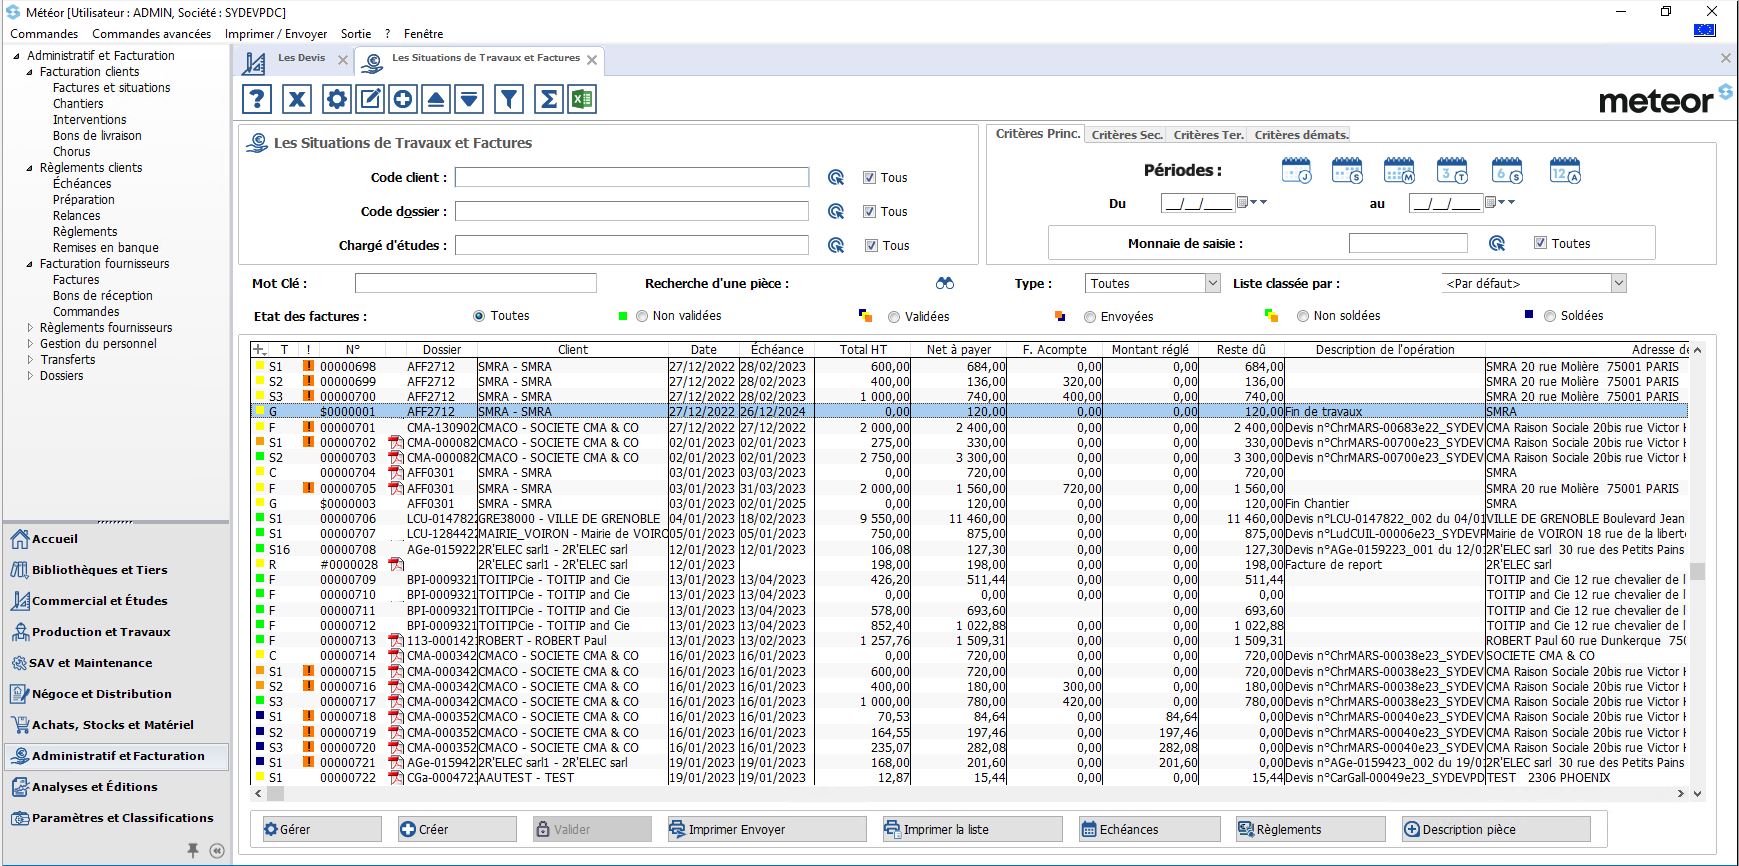Expand the Dossiers tree node
This screenshot has width=1739, height=866.
(29, 376)
